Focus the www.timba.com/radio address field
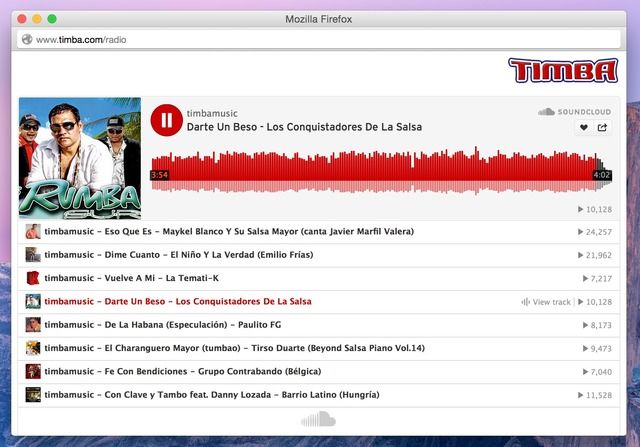Screen dimensions: 640x447 [x=318, y=40]
